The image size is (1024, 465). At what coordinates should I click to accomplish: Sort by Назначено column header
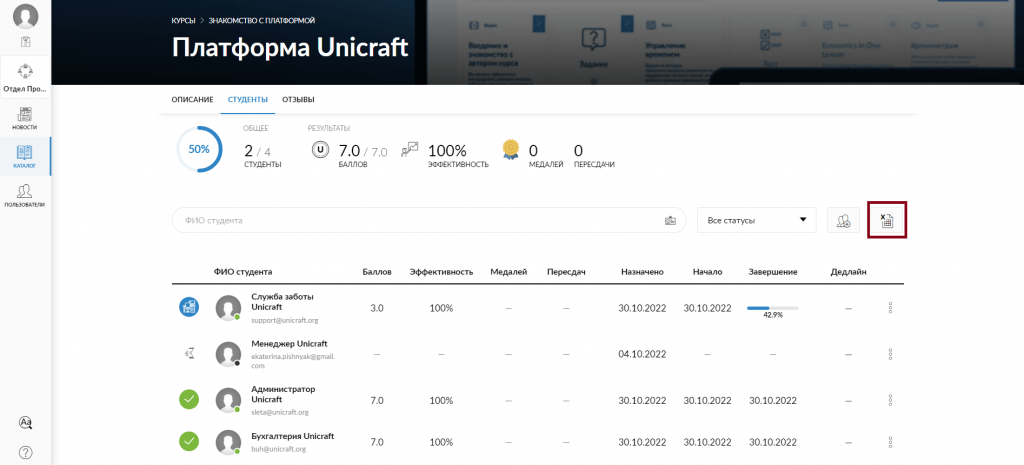tap(642, 272)
